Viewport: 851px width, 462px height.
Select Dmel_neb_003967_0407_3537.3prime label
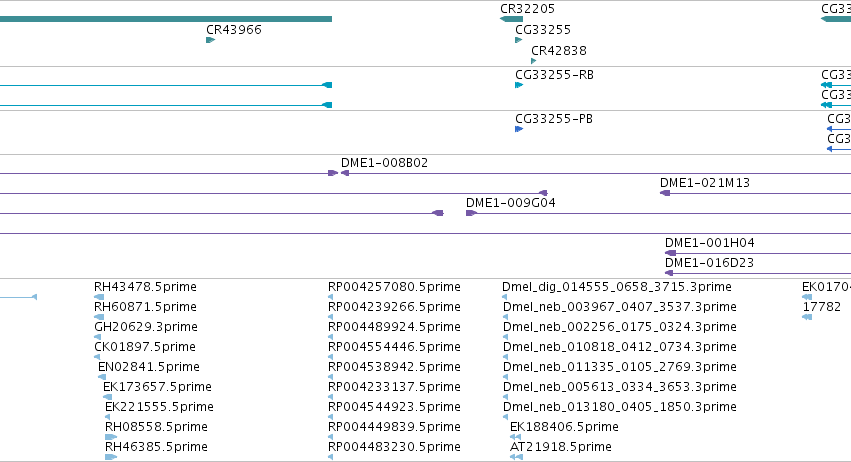620,306
